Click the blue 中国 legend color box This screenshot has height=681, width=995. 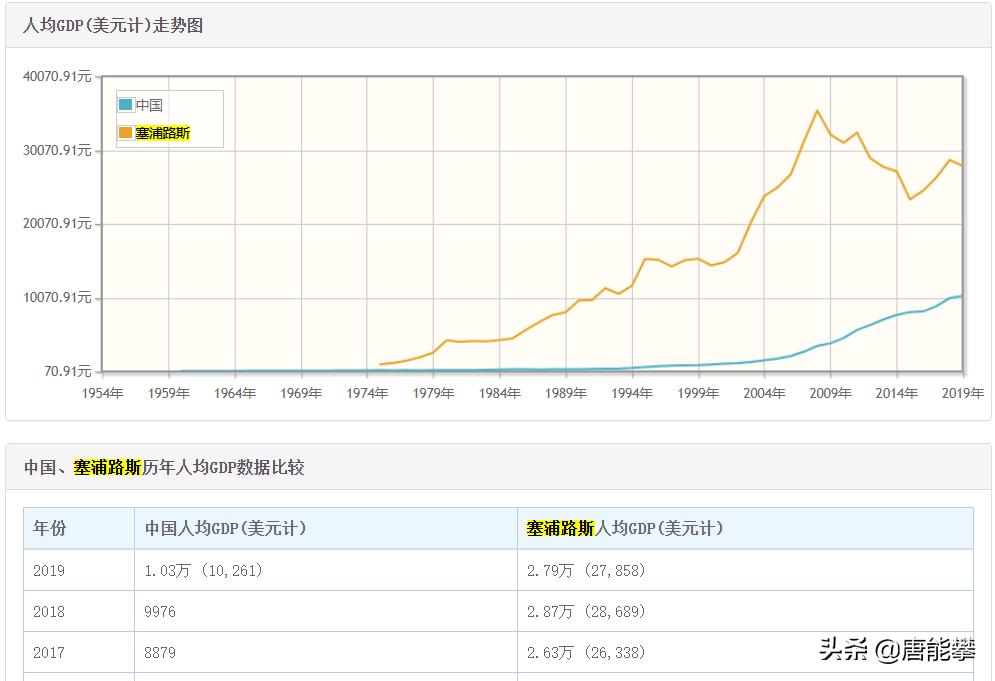click(x=126, y=105)
